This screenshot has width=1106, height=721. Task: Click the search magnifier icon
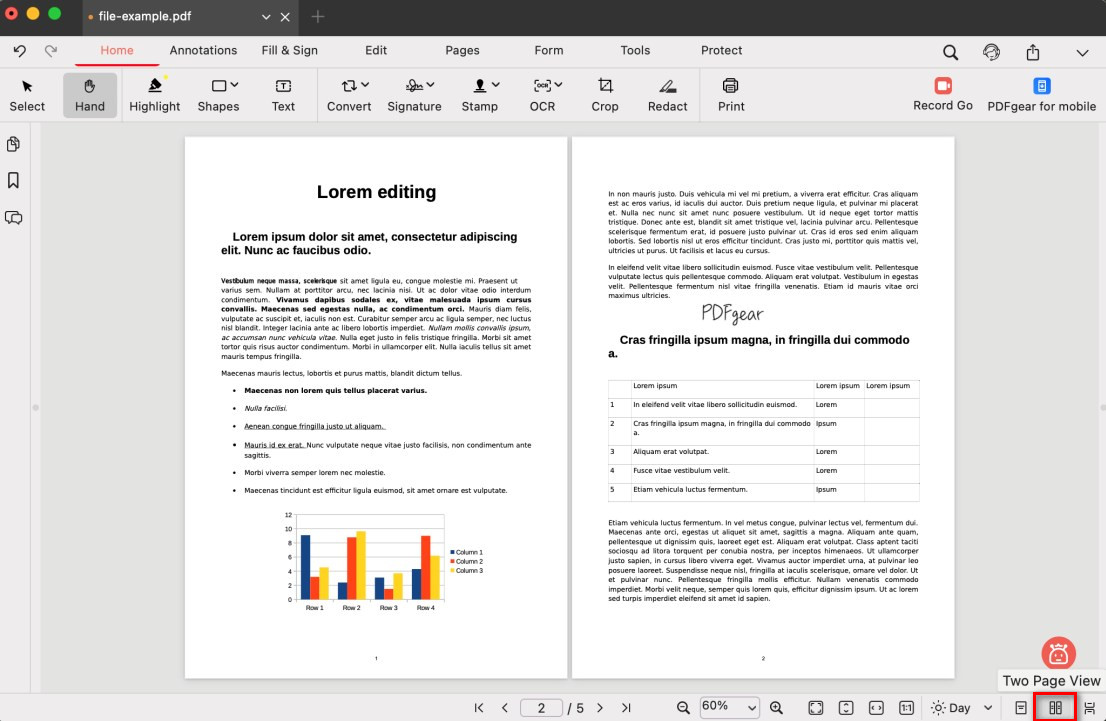click(x=950, y=52)
